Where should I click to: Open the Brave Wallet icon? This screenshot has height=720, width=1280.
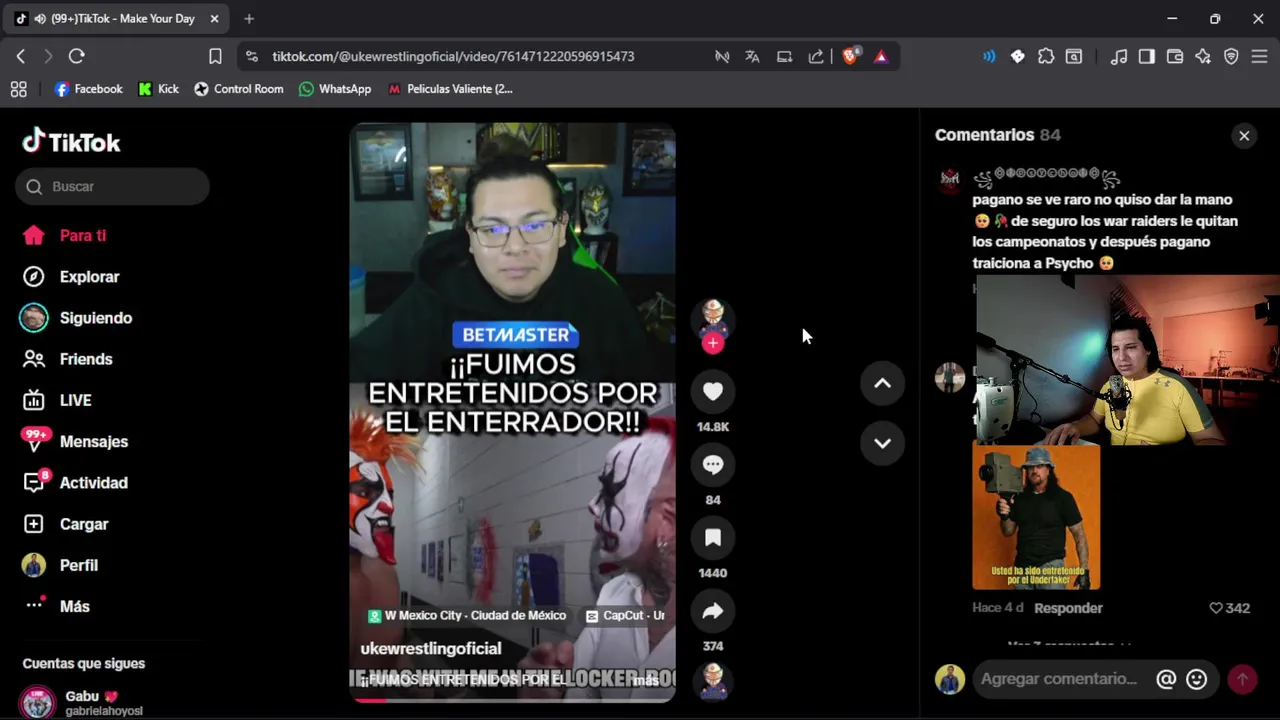coord(1175,56)
